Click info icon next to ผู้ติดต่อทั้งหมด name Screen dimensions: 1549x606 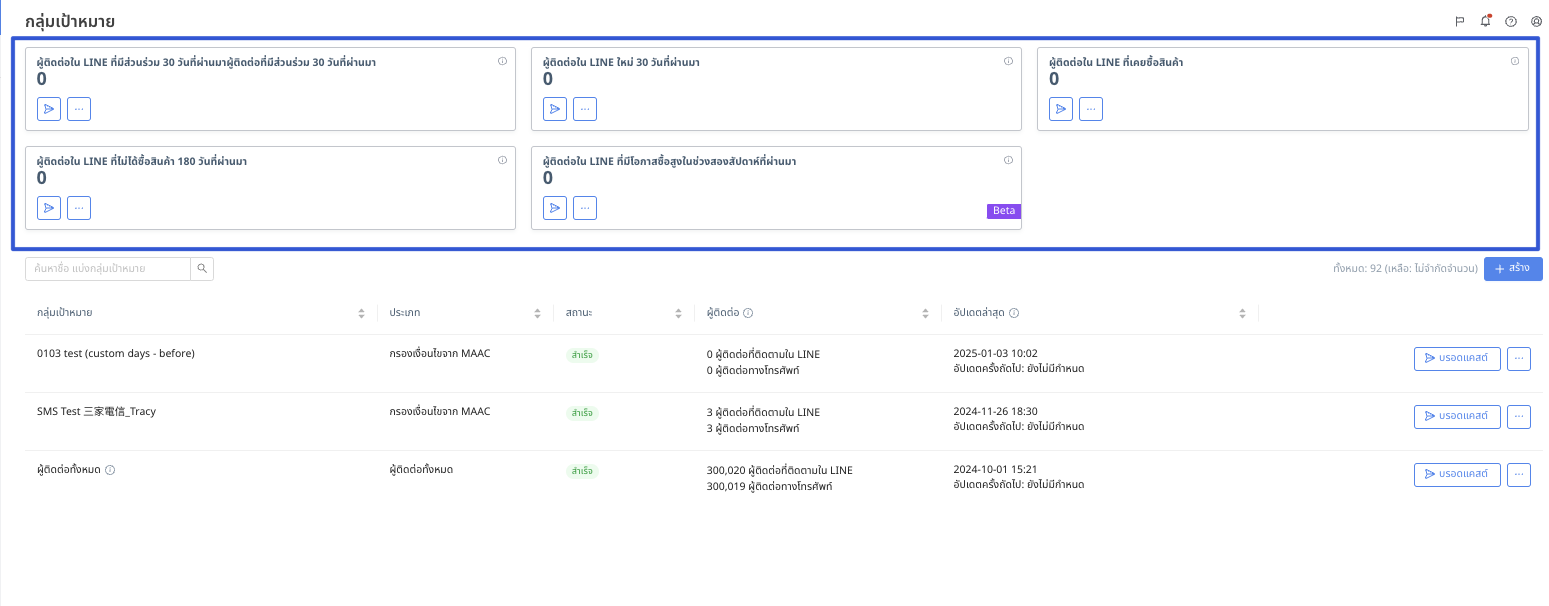click(110, 470)
